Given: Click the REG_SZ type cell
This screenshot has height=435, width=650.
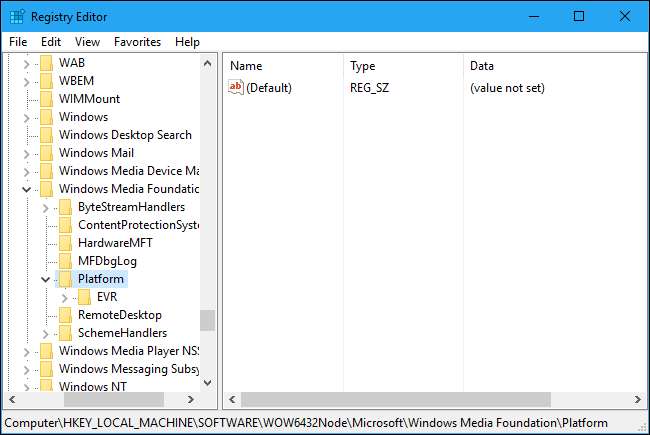Looking at the screenshot, I should click(x=369, y=87).
